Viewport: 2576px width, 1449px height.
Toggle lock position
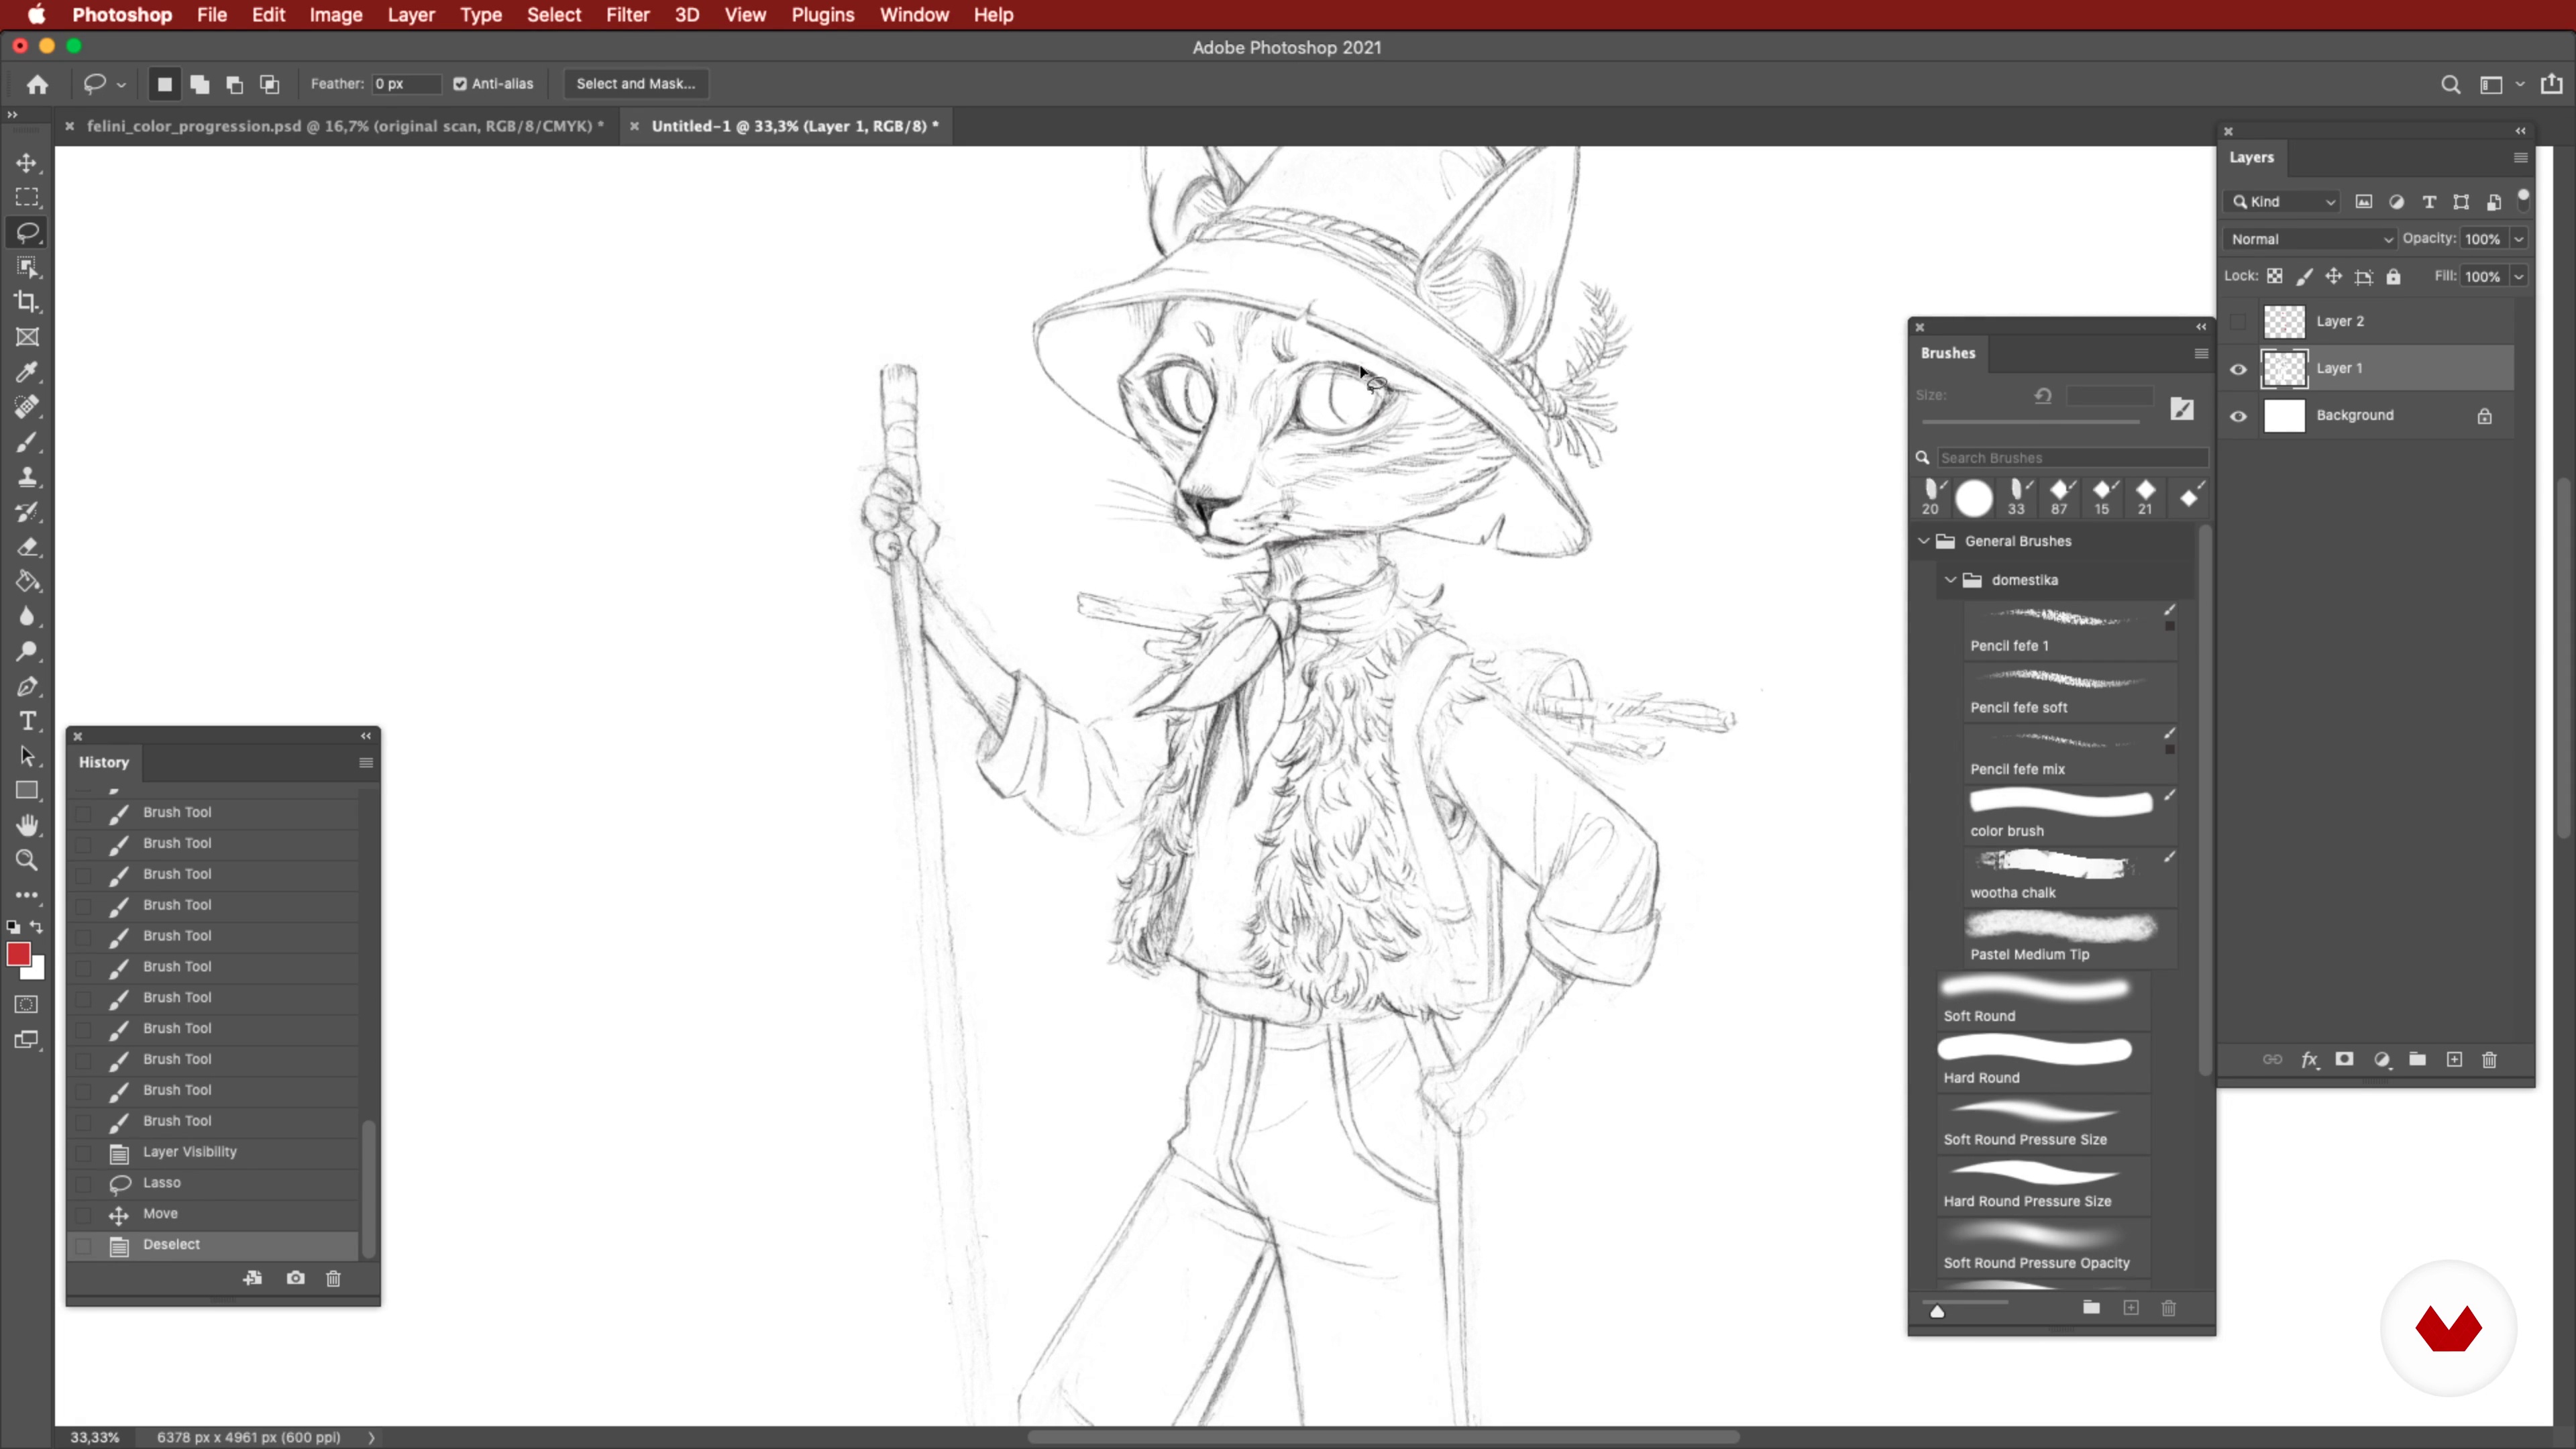pyautogui.click(x=2333, y=276)
